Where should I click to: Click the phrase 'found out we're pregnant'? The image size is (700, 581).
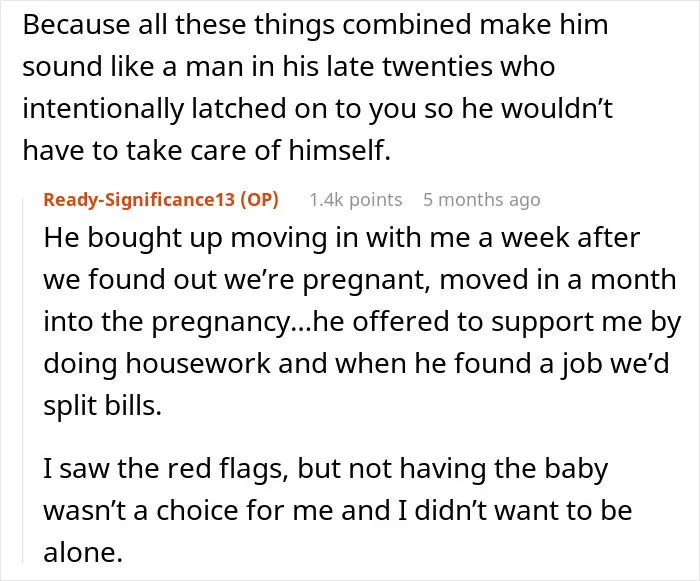[259, 280]
